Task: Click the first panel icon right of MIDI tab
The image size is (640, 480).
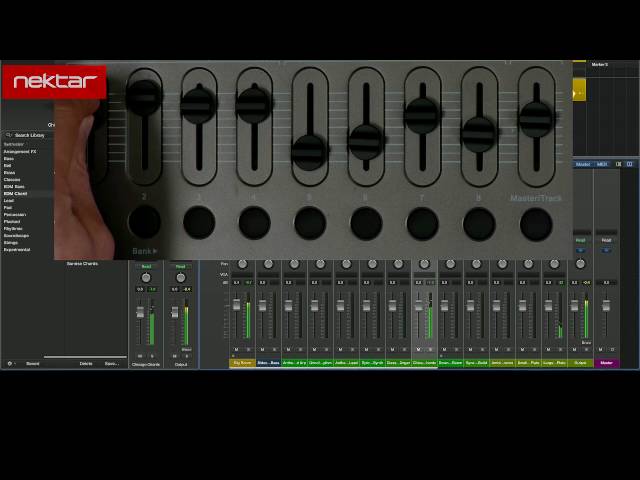Action: [x=618, y=164]
